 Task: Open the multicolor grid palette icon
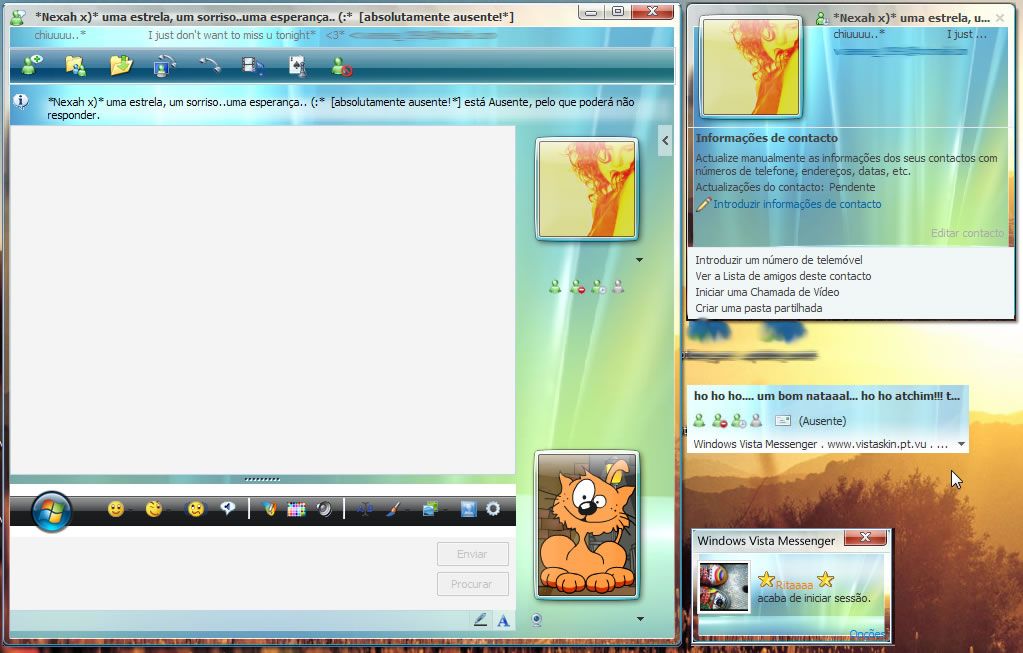coord(296,509)
